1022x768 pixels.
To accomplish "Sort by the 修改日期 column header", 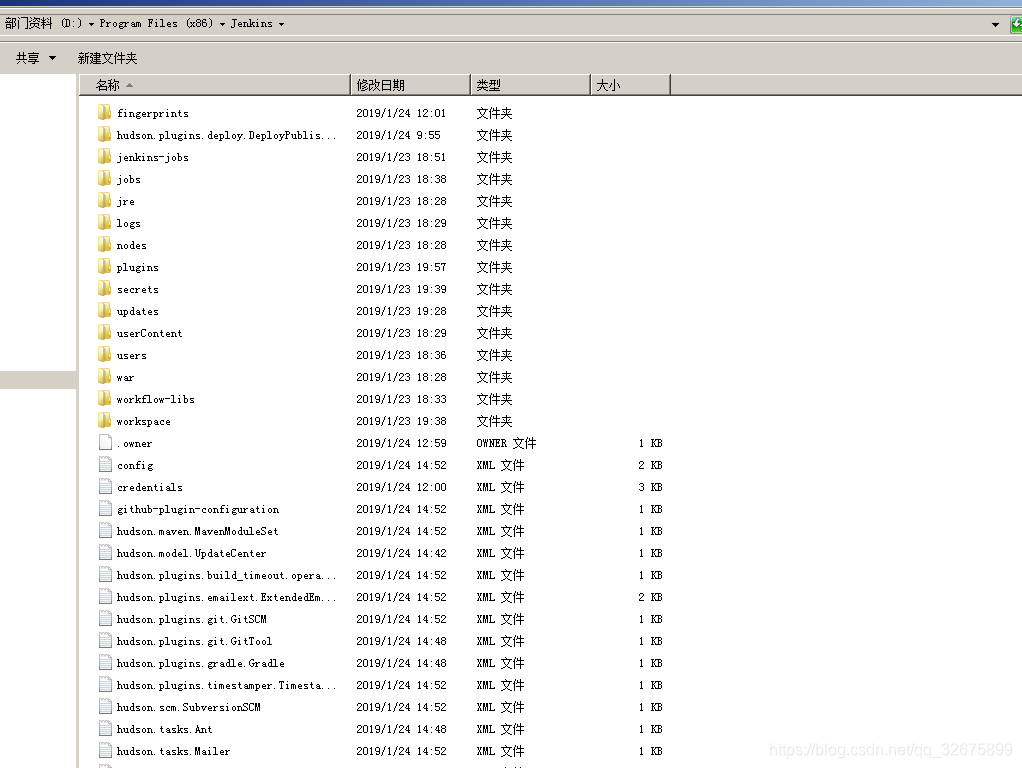I will point(411,85).
